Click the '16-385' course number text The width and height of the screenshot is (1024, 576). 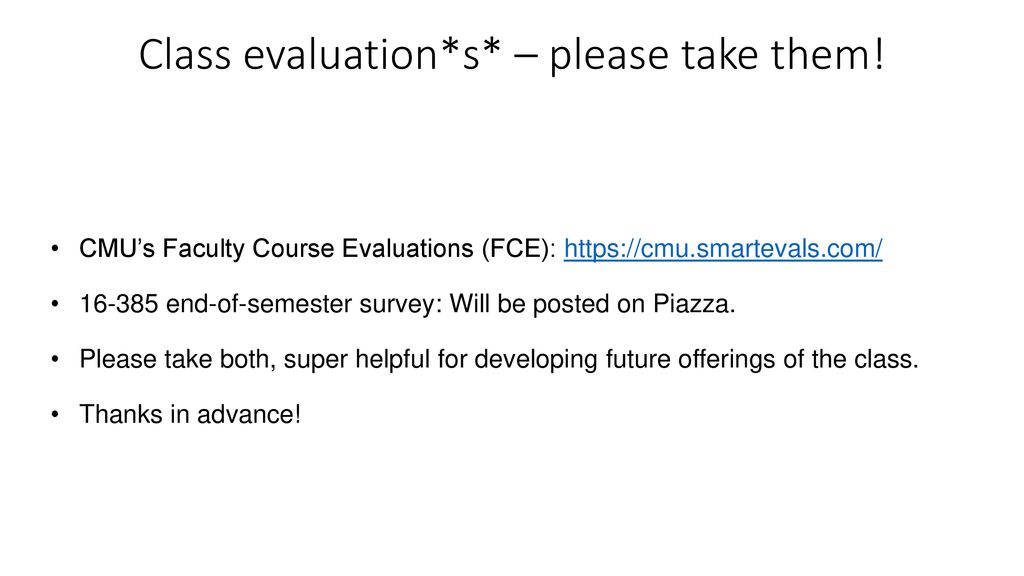(x=118, y=304)
